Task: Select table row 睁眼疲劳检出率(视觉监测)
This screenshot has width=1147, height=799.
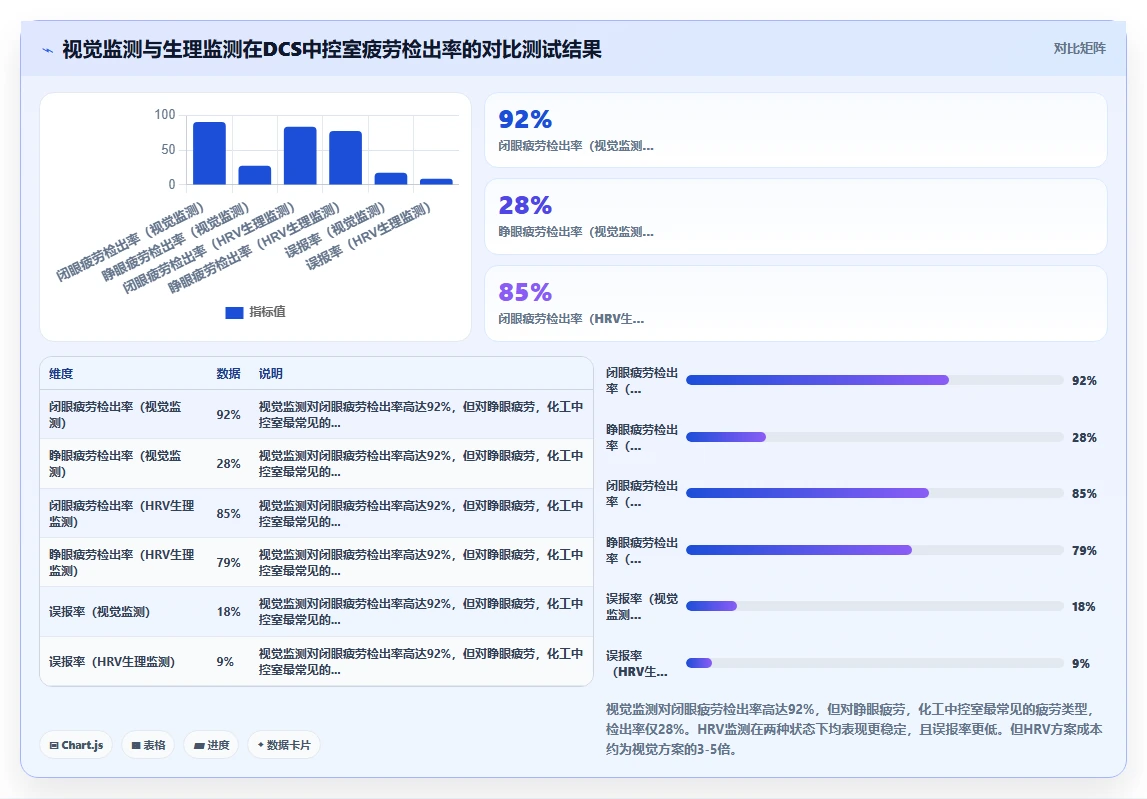Action: (x=316, y=464)
